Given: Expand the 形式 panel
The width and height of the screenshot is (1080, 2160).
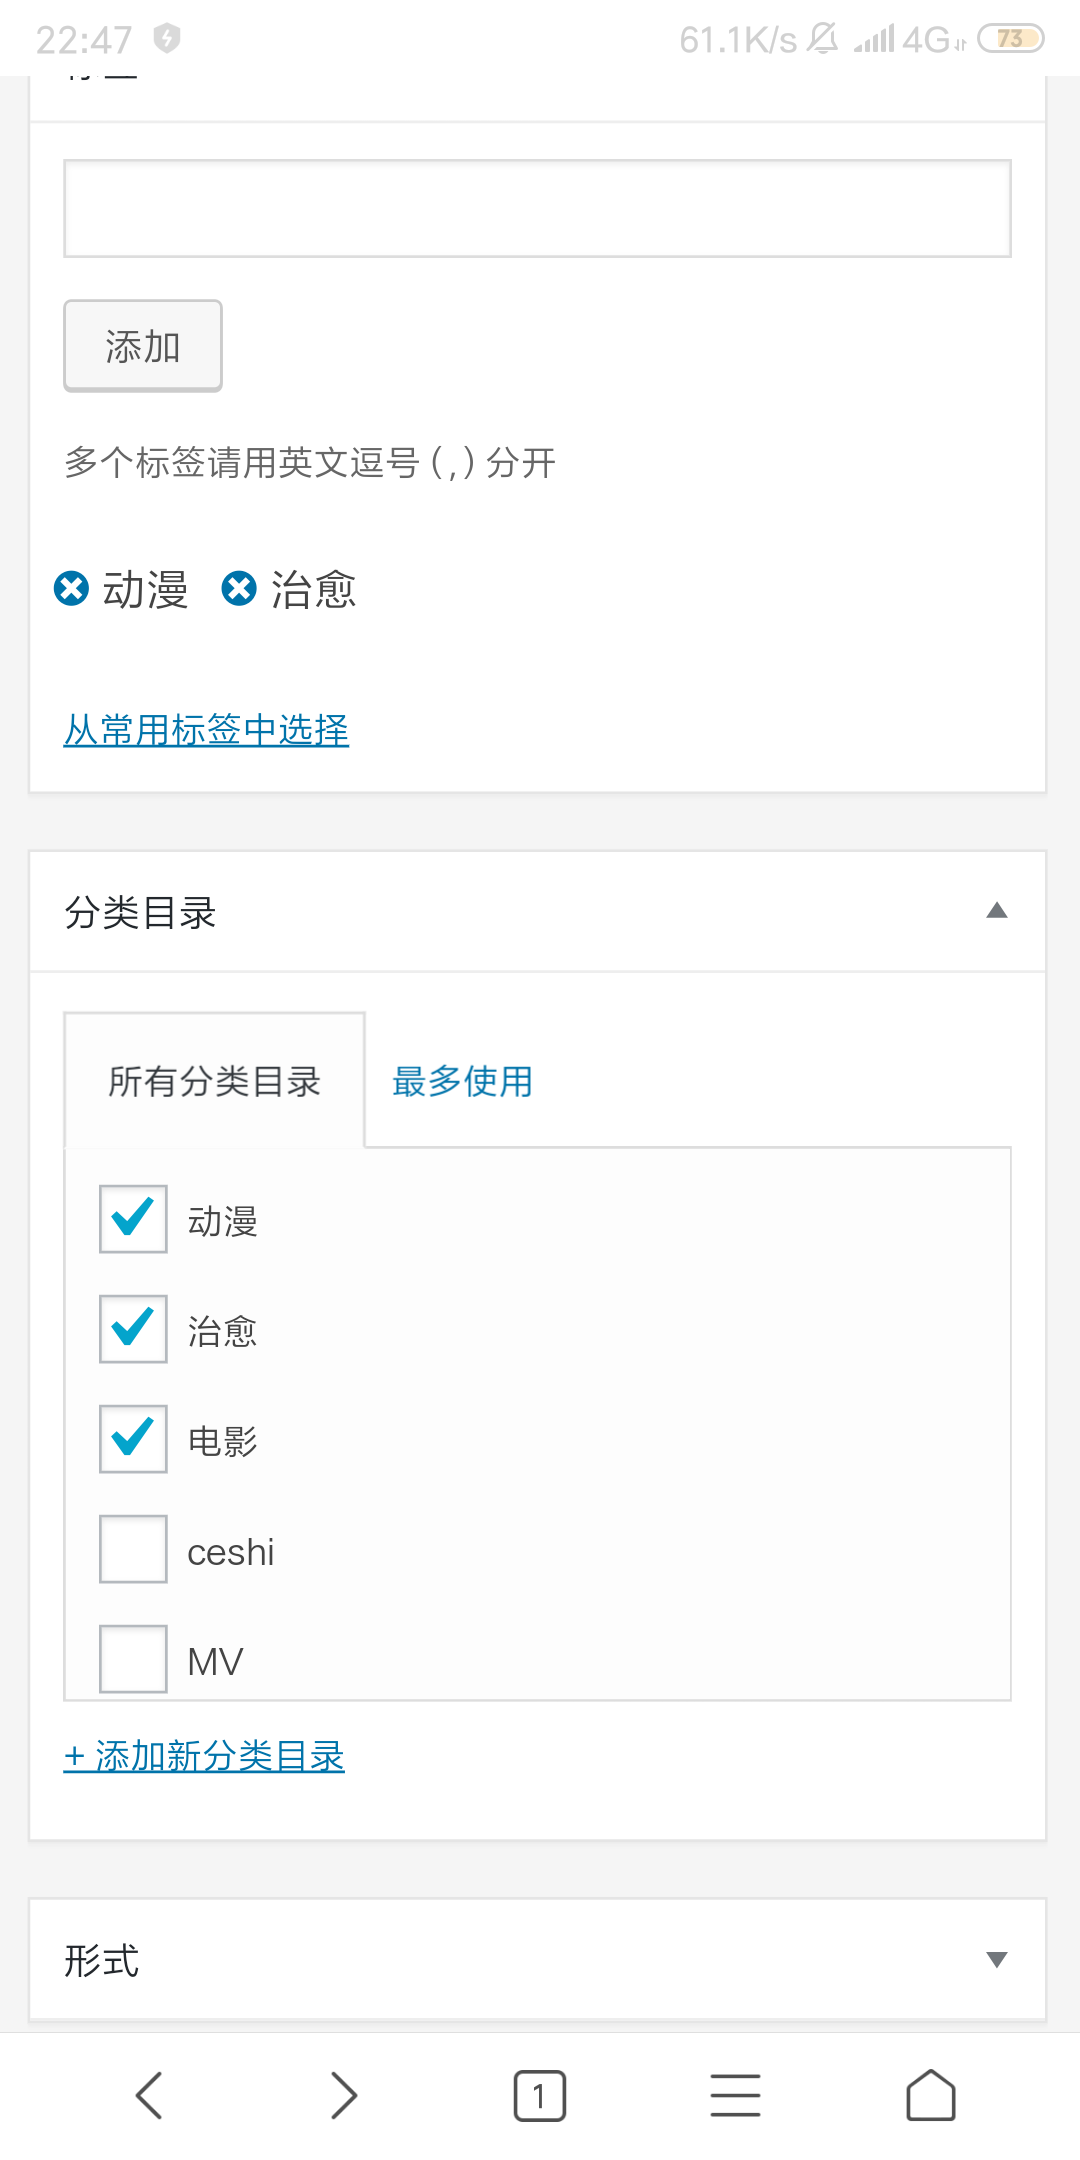Looking at the screenshot, I should (x=996, y=1960).
